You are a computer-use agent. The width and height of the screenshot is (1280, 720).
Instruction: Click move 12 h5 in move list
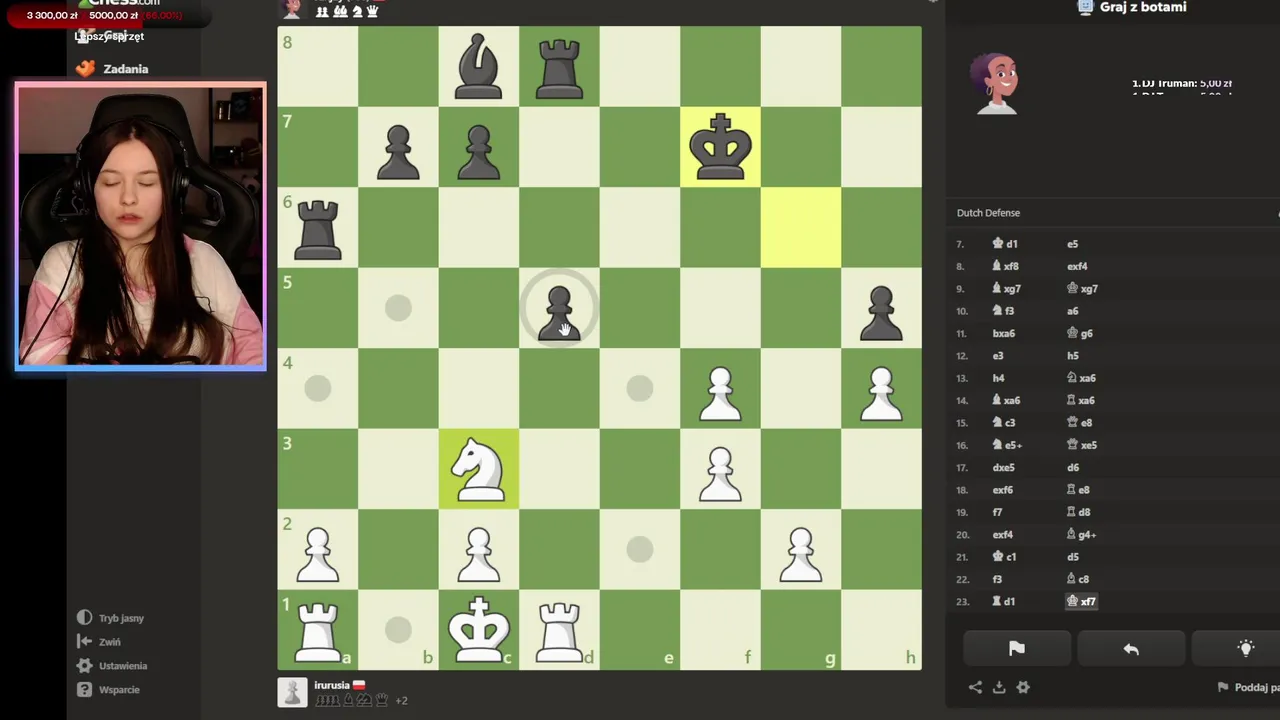point(1072,356)
